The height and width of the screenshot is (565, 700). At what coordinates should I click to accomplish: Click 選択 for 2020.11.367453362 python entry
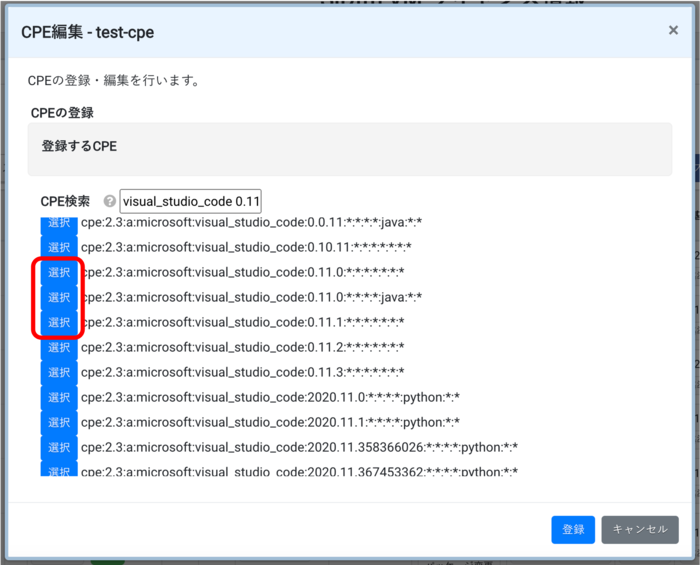pos(59,469)
